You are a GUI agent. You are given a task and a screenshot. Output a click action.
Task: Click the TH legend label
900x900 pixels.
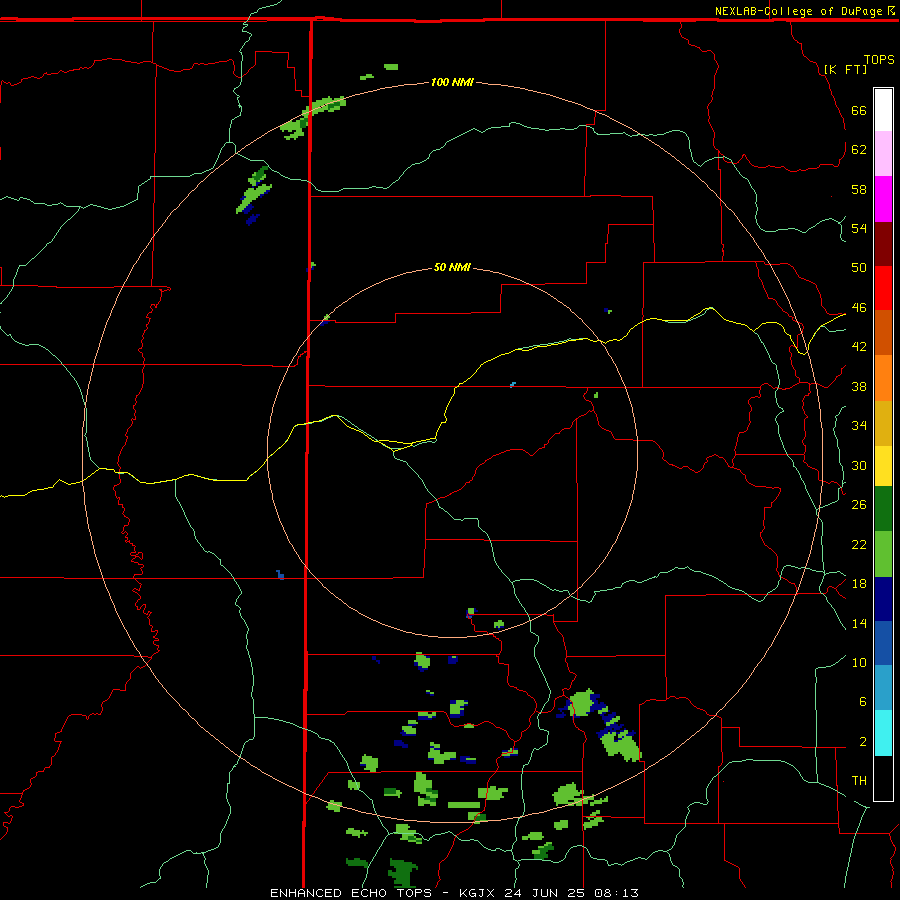pyautogui.click(x=859, y=780)
